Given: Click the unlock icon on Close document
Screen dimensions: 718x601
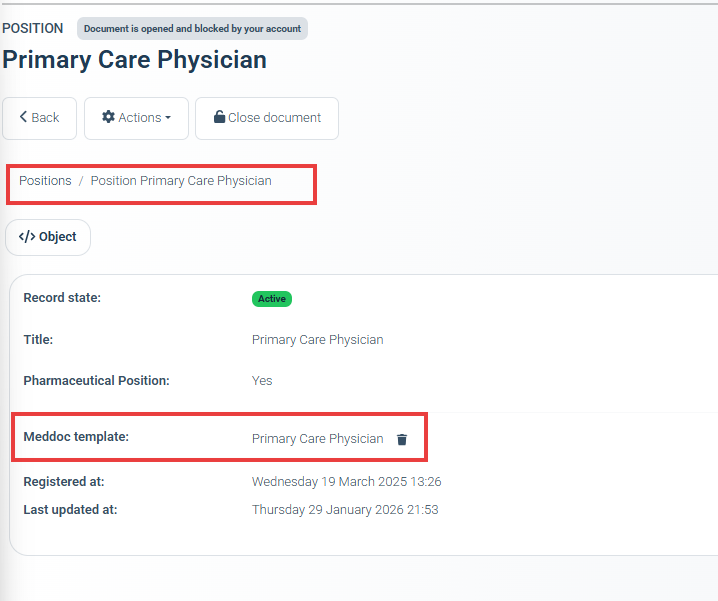Looking at the screenshot, I should (219, 117).
